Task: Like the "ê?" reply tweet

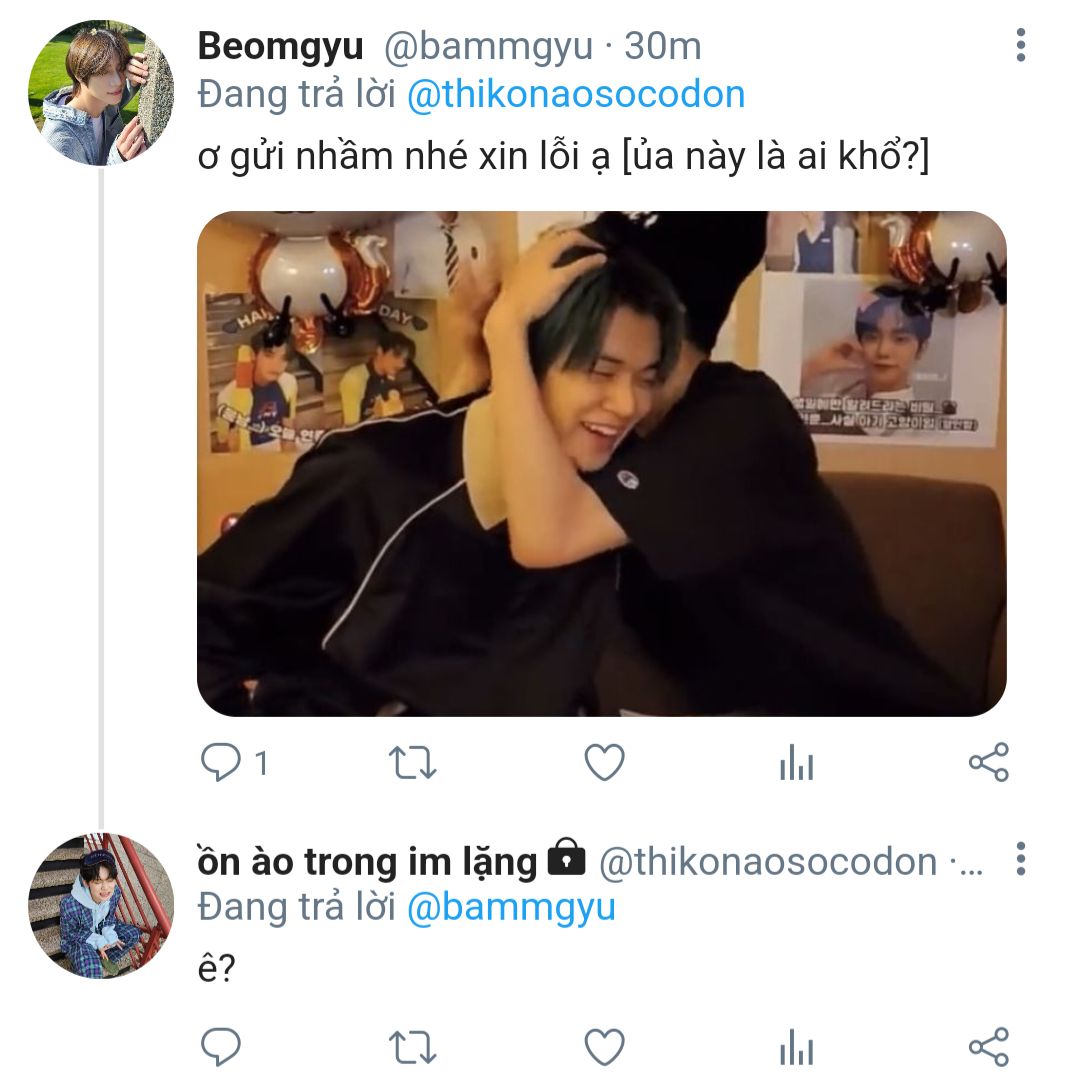Action: [604, 1047]
